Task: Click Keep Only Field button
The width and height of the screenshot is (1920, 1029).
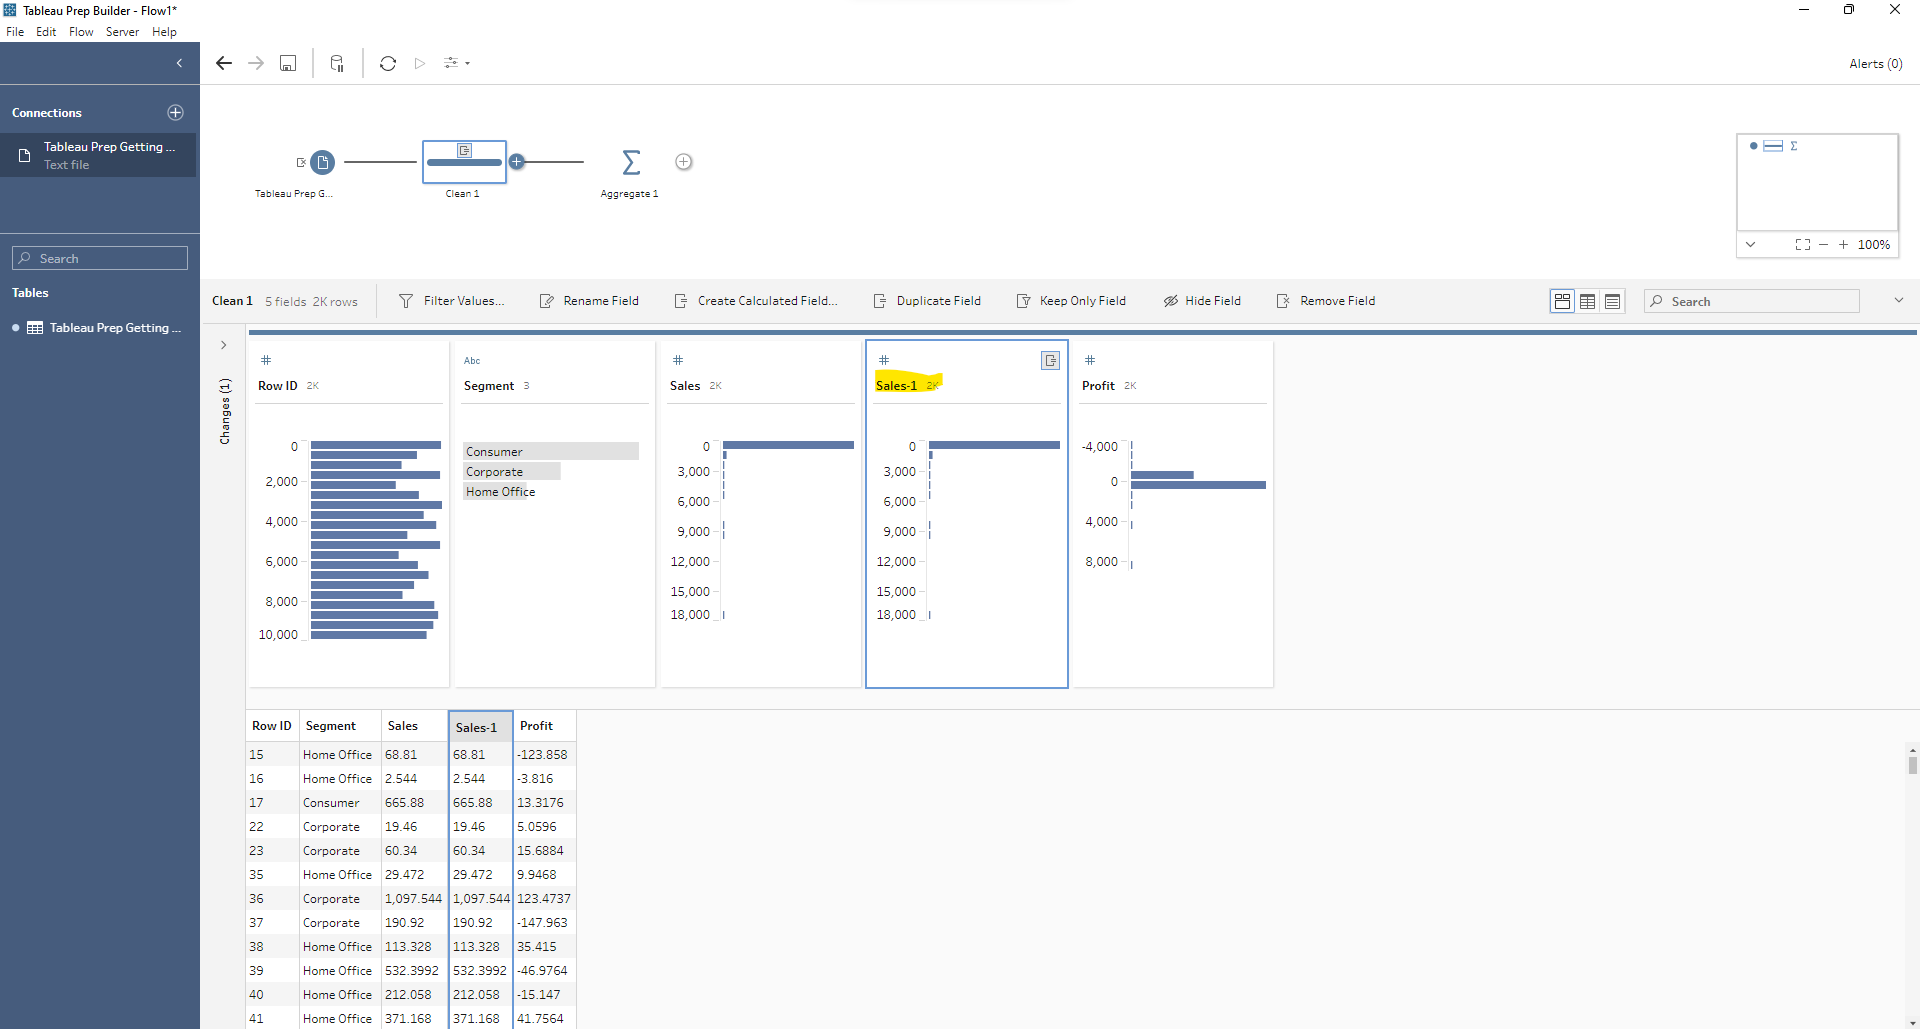Action: click(x=1071, y=301)
